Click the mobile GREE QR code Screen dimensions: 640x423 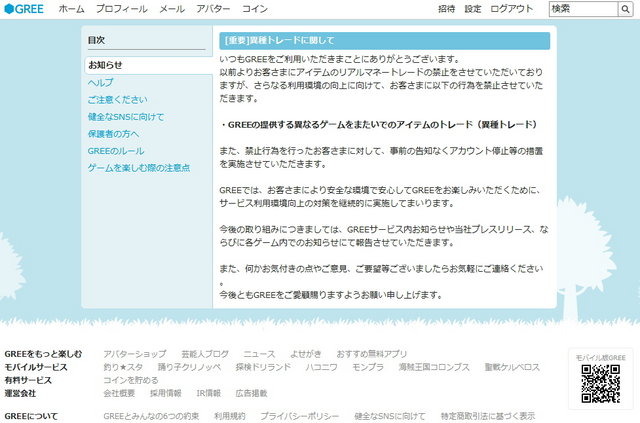(x=600, y=384)
